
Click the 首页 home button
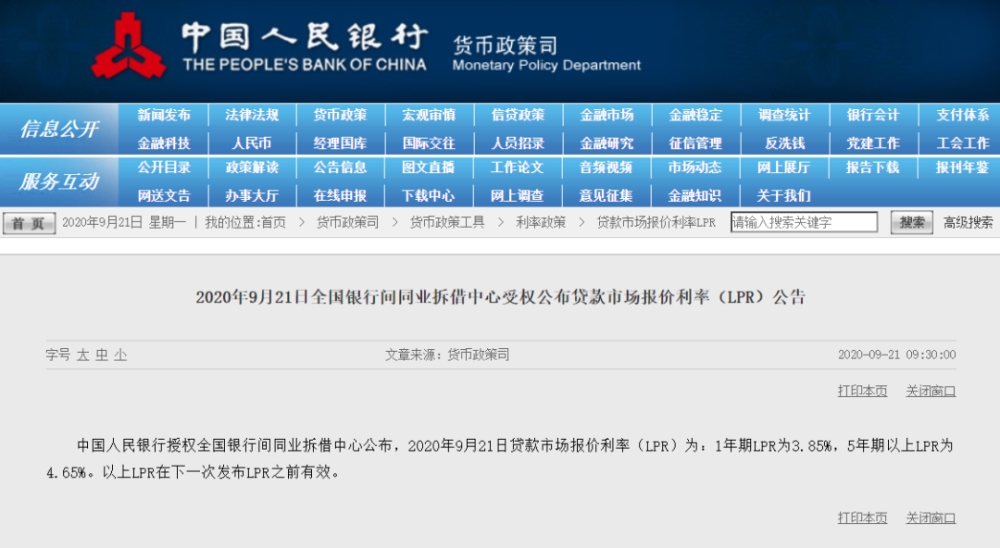pyautogui.click(x=29, y=223)
